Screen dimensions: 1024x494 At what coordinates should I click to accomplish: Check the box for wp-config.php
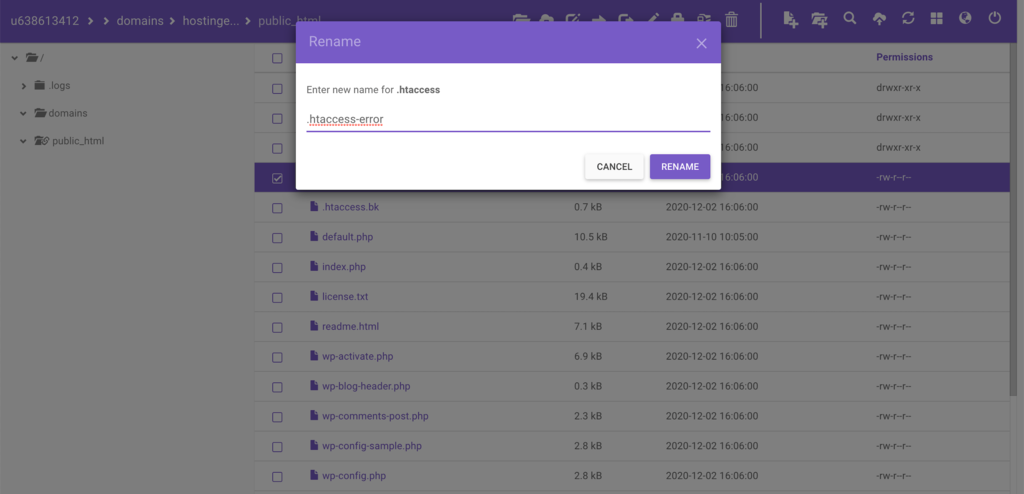(x=277, y=477)
